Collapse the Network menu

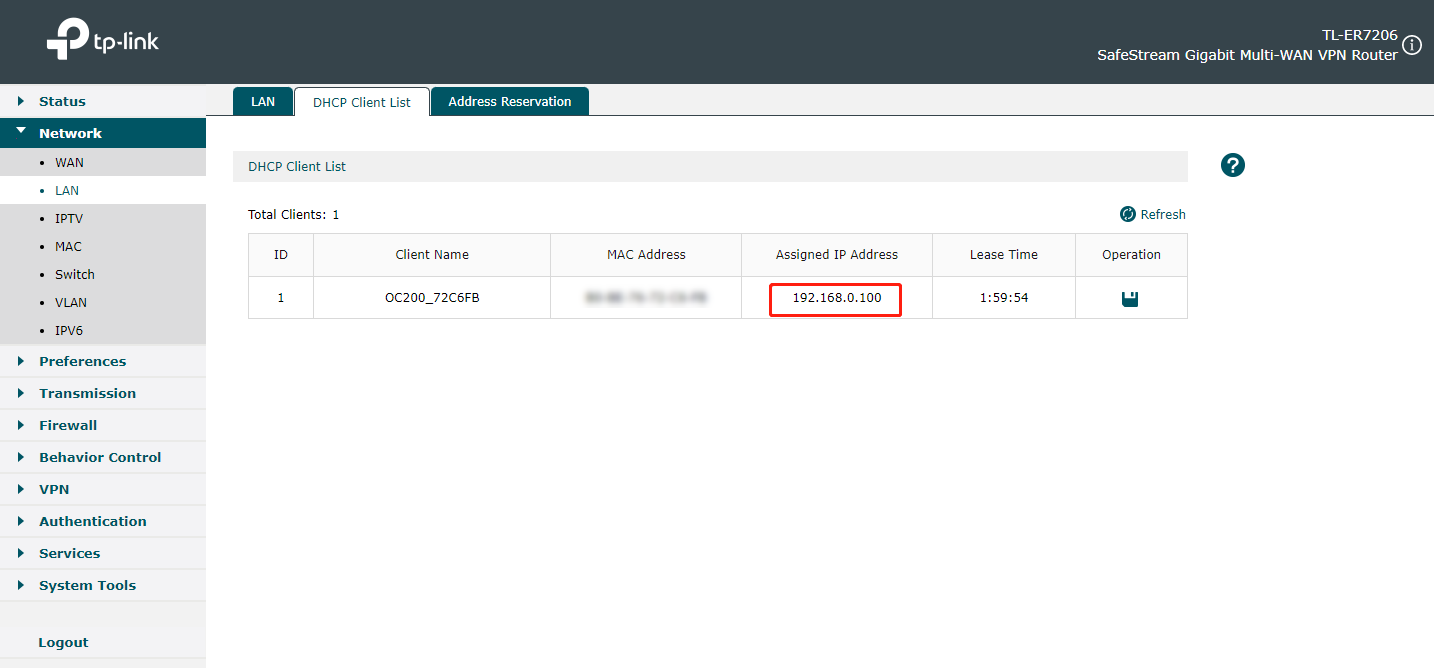coord(70,132)
